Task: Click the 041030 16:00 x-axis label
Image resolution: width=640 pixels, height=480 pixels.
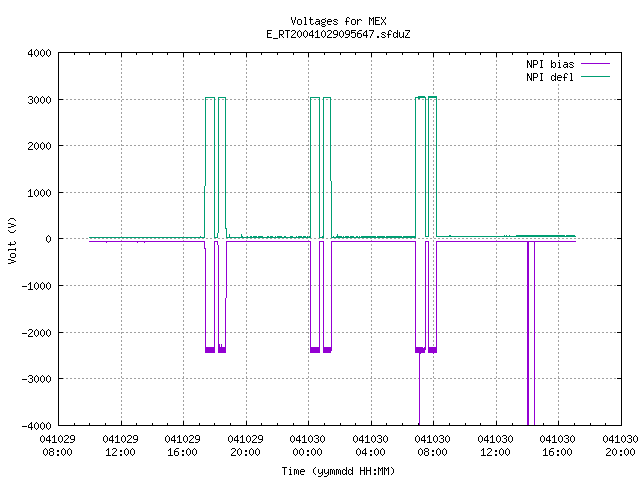Action: [557, 446]
